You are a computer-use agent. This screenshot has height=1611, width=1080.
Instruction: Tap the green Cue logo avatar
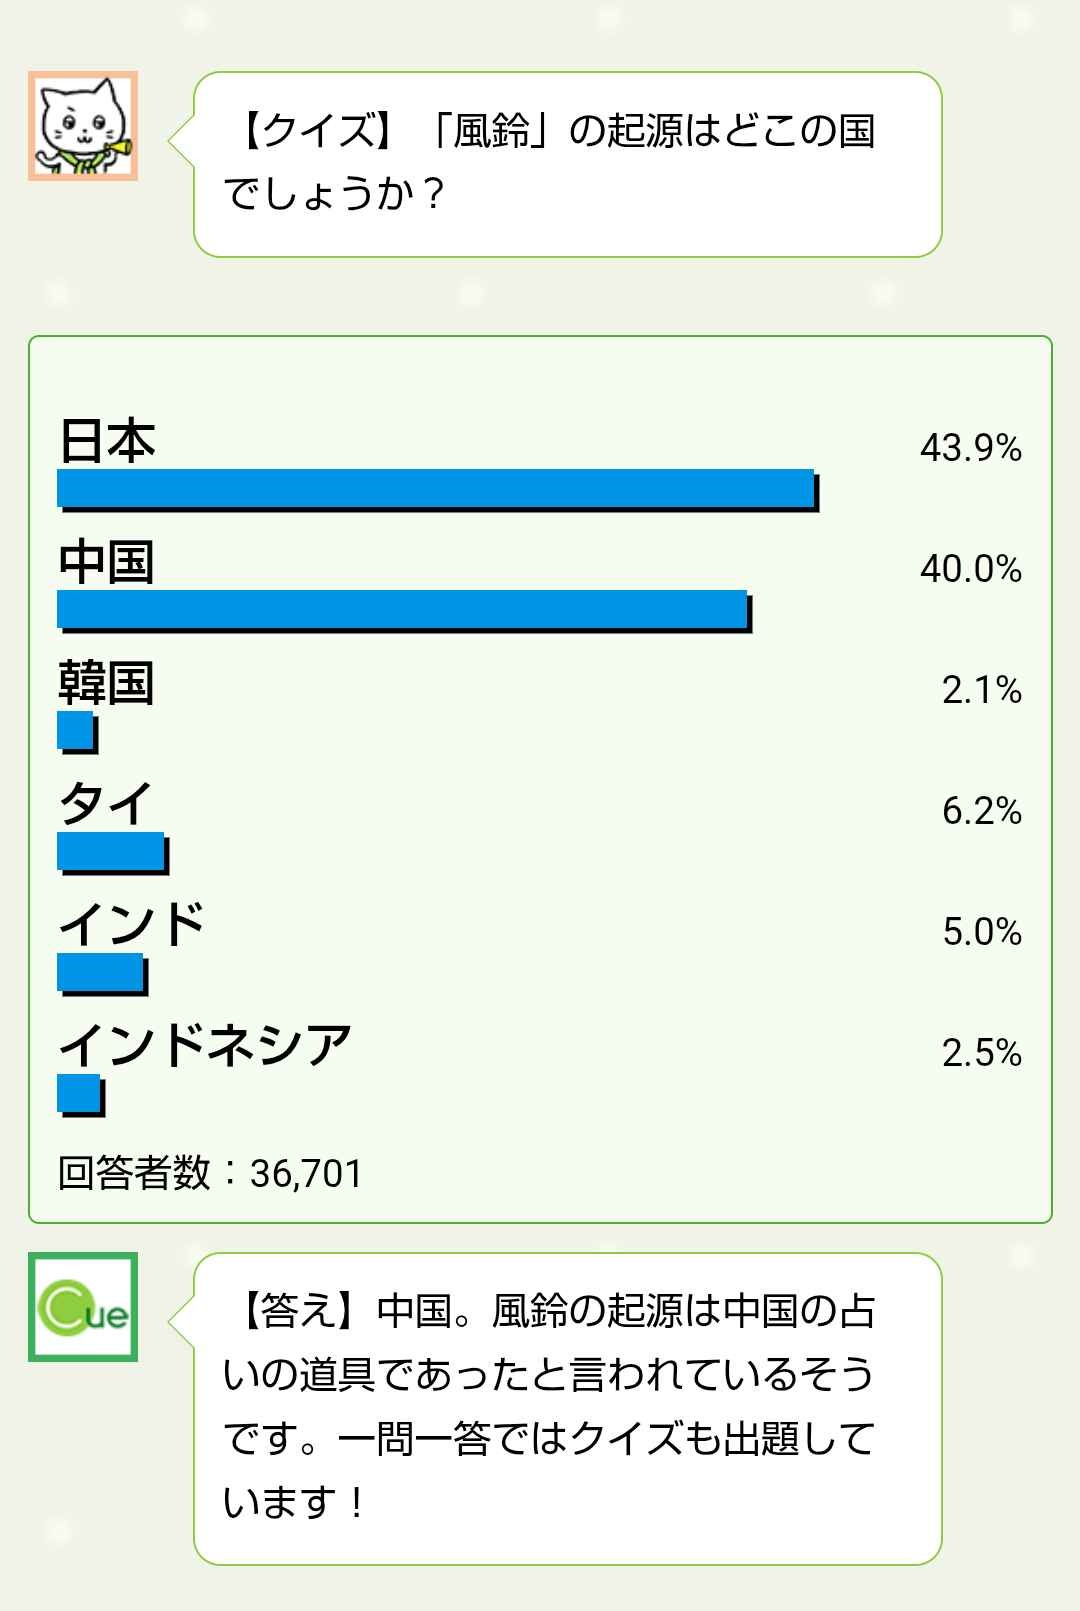82,1307
